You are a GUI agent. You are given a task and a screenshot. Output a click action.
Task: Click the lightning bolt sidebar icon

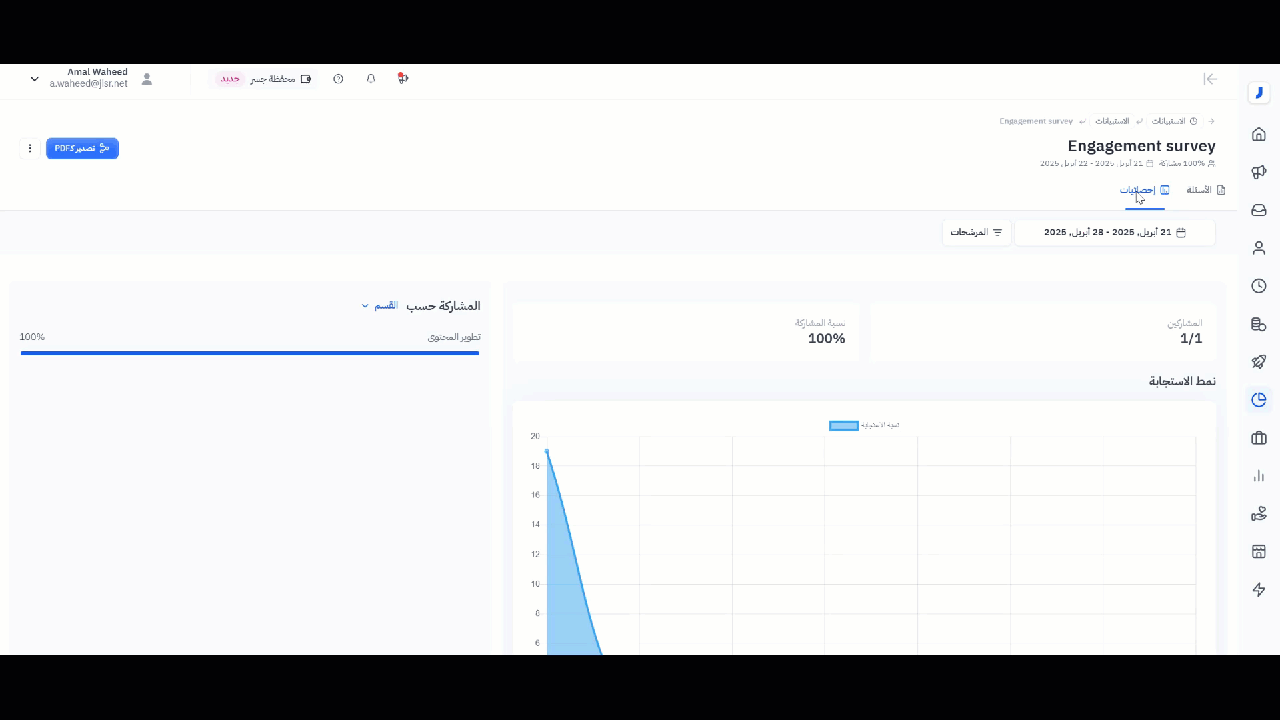point(1259,590)
